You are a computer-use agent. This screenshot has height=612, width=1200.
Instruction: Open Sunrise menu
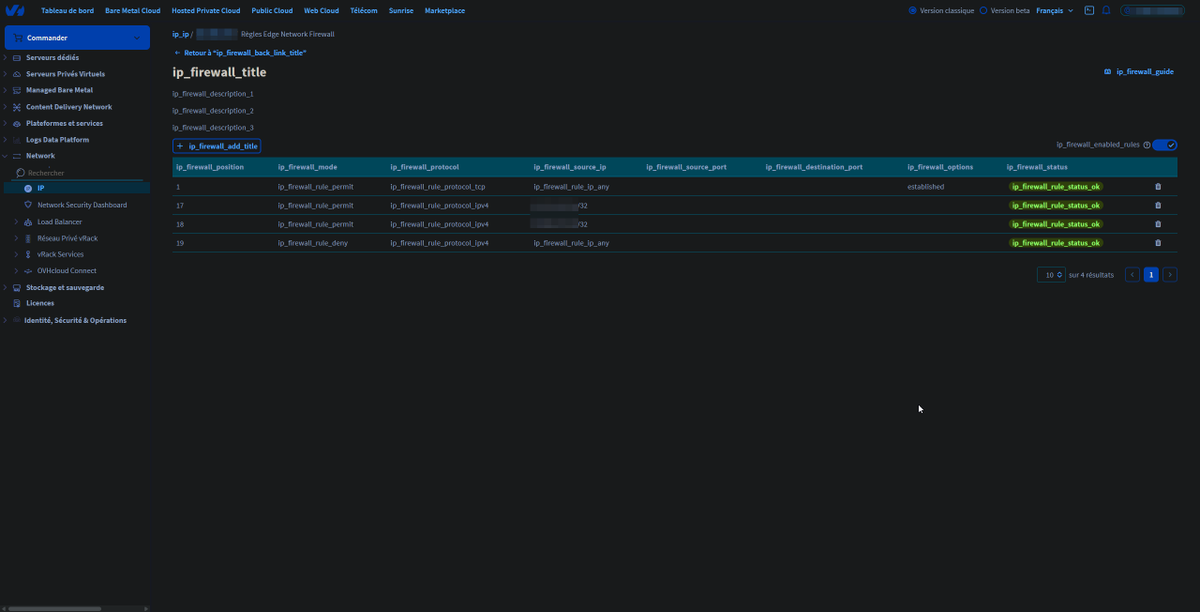pyautogui.click(x=401, y=10)
